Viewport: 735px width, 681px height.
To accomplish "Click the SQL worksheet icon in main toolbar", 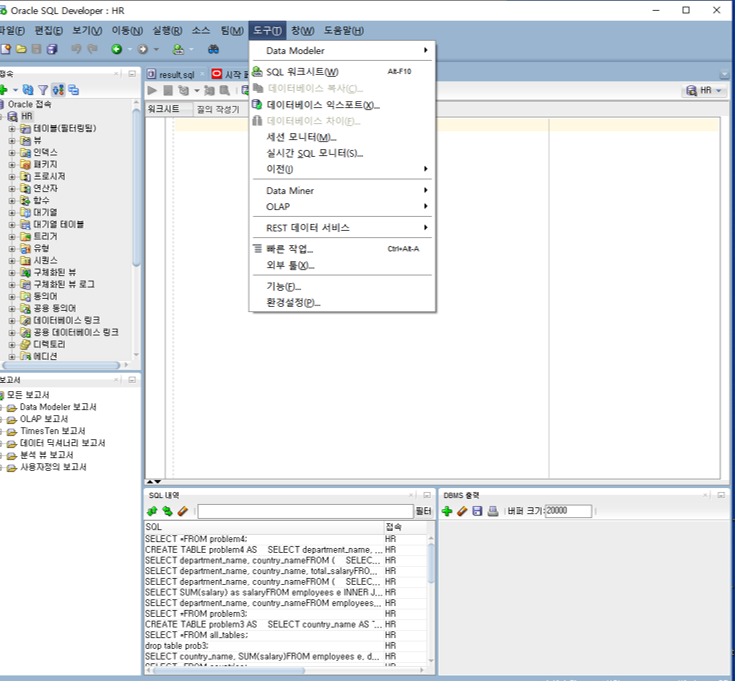I will 178,49.
